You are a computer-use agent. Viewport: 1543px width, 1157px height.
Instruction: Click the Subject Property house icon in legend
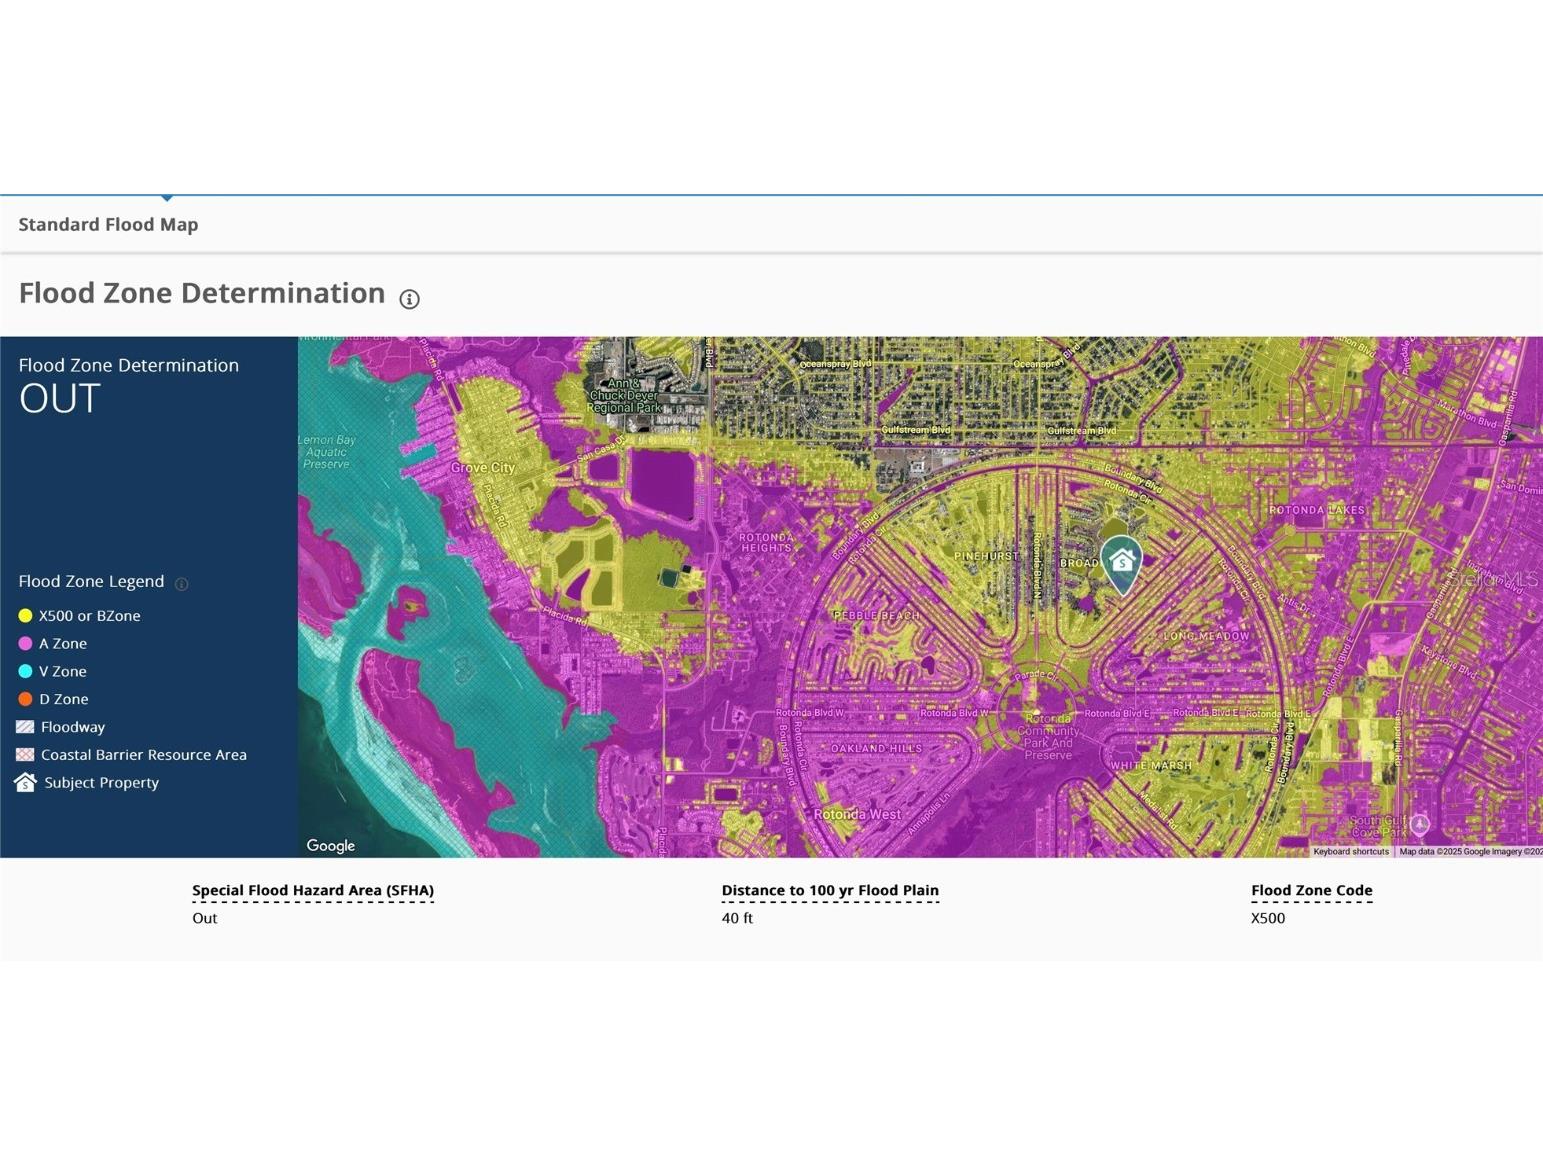(26, 782)
